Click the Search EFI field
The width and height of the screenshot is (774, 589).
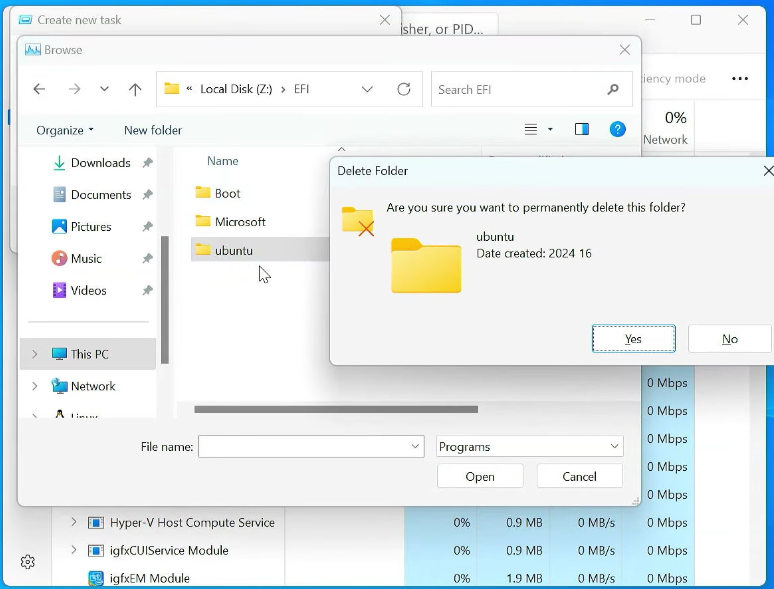532,89
